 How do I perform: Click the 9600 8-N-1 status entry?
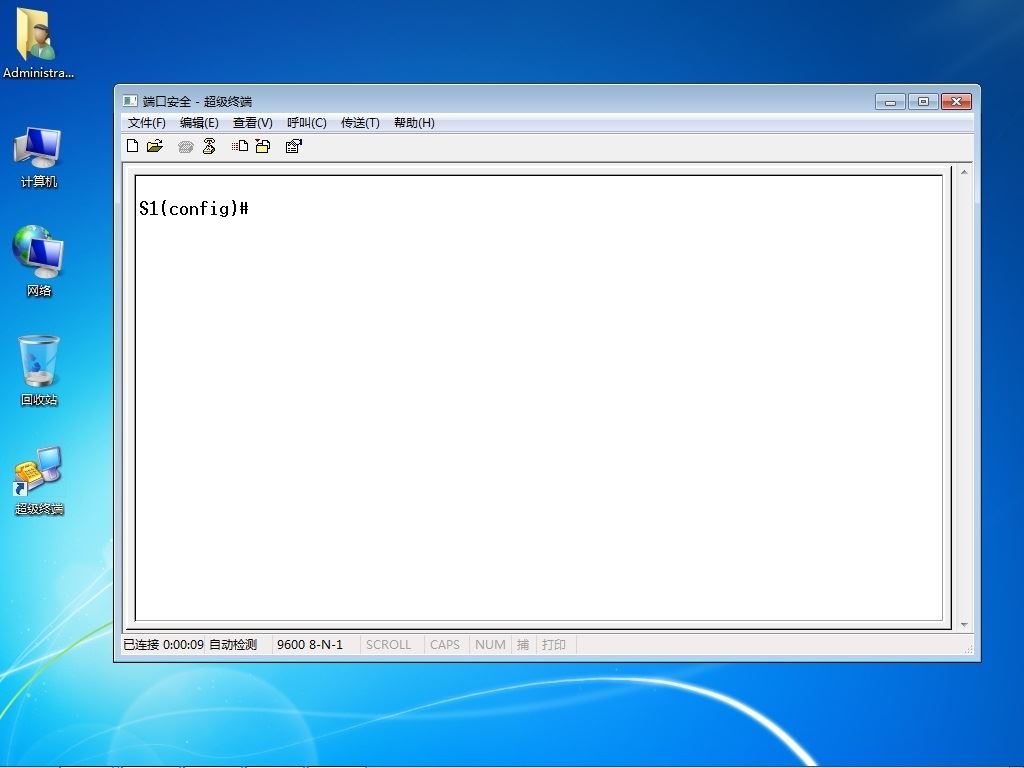[x=310, y=645]
